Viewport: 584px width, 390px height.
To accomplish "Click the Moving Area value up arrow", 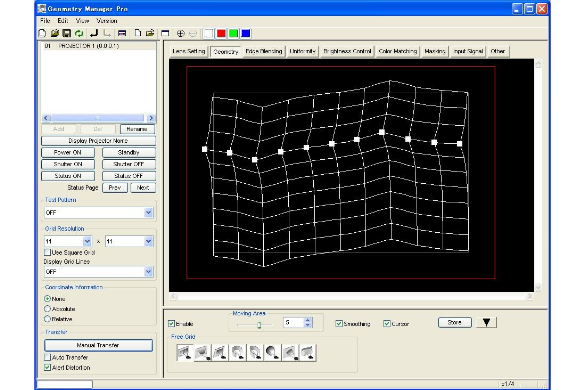I will (308, 320).
